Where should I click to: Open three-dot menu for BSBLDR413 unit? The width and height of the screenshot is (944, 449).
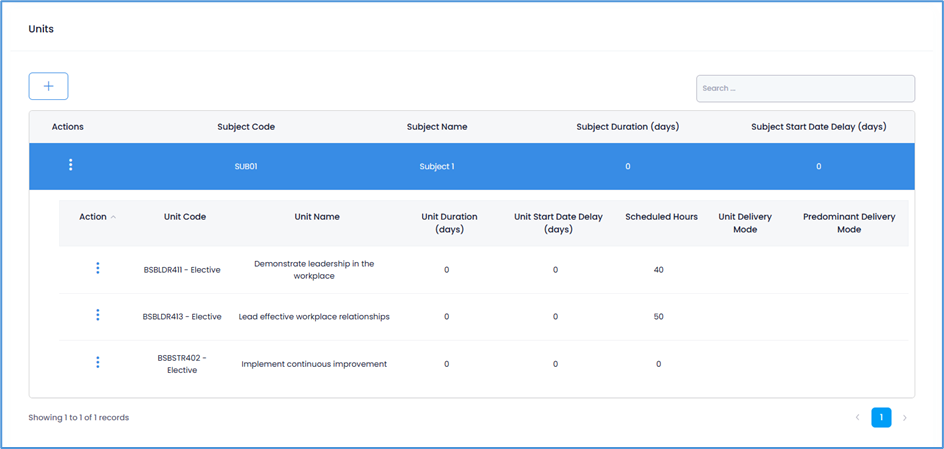tap(97, 315)
